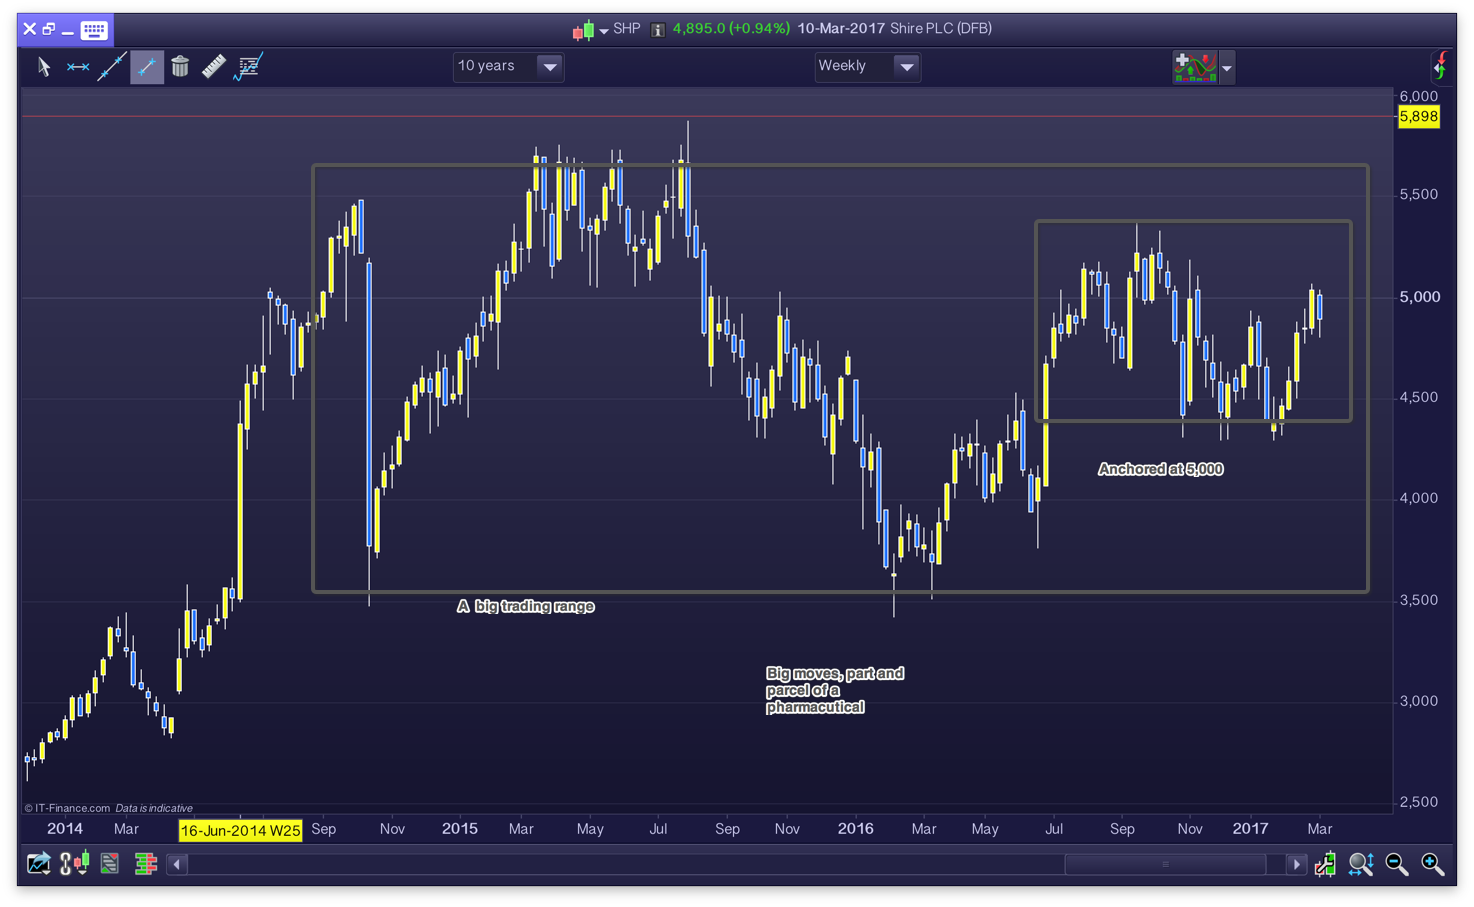
Task: Select the horizontal measure line tool
Action: pos(78,67)
